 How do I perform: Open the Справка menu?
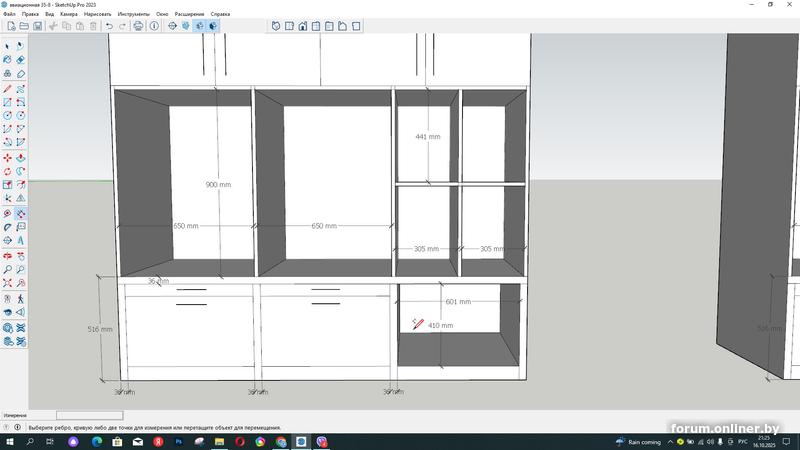tap(220, 14)
